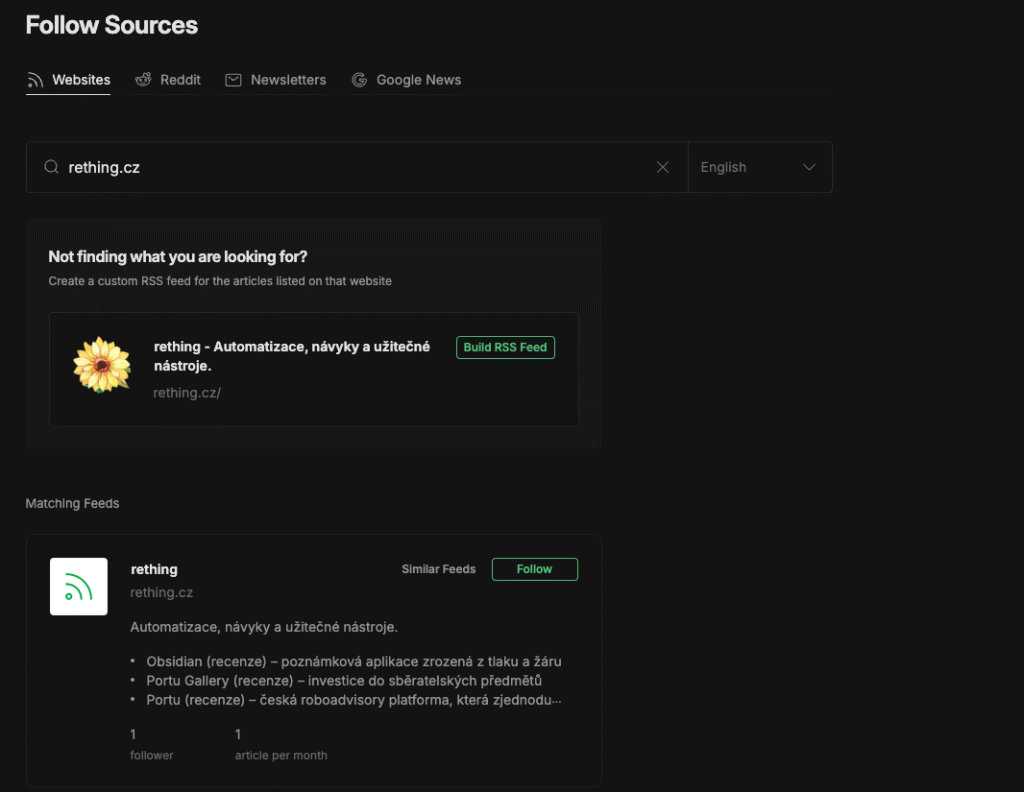Viewport: 1024px width, 792px height.
Task: Focus the search field containing rething.cz
Action: pos(357,167)
